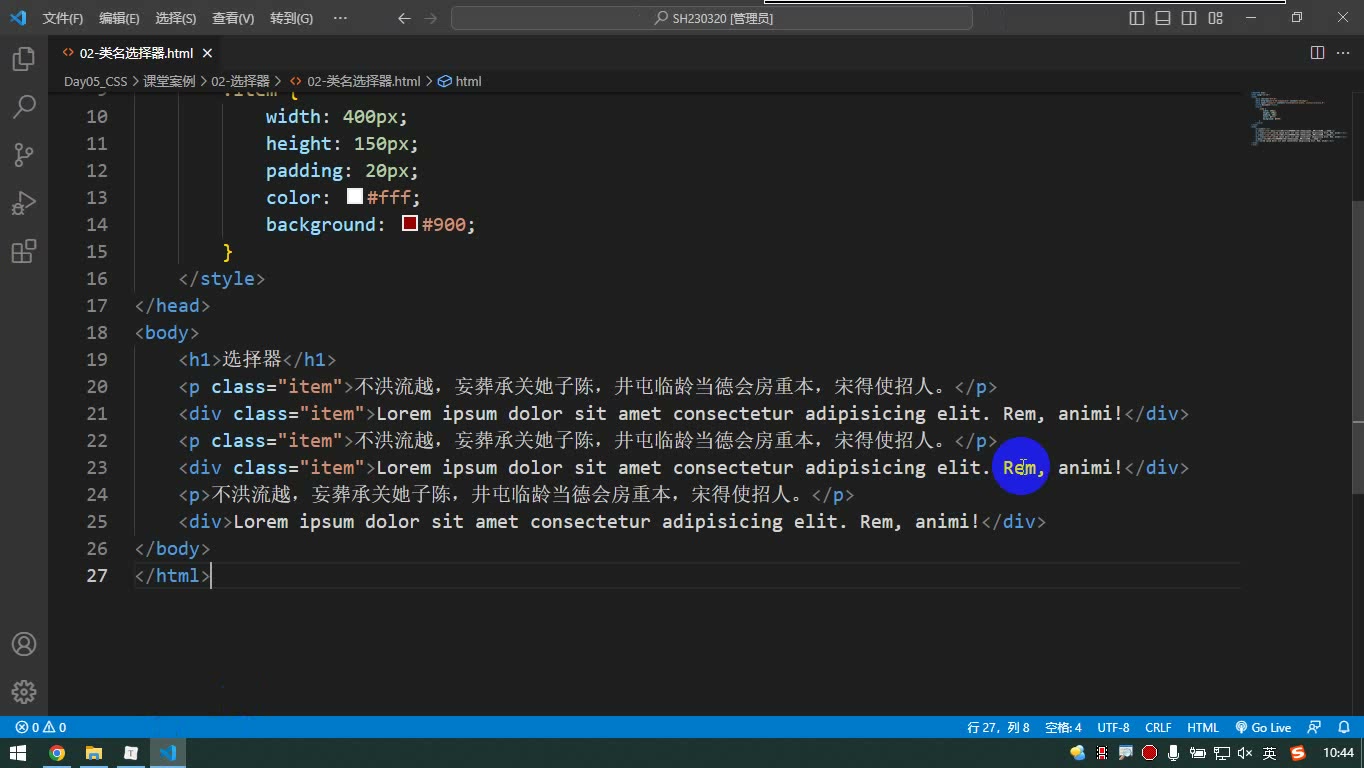Image resolution: width=1364 pixels, height=768 pixels.
Task: Select the 02-类名选择器.html editor tab
Action: pyautogui.click(x=137, y=53)
